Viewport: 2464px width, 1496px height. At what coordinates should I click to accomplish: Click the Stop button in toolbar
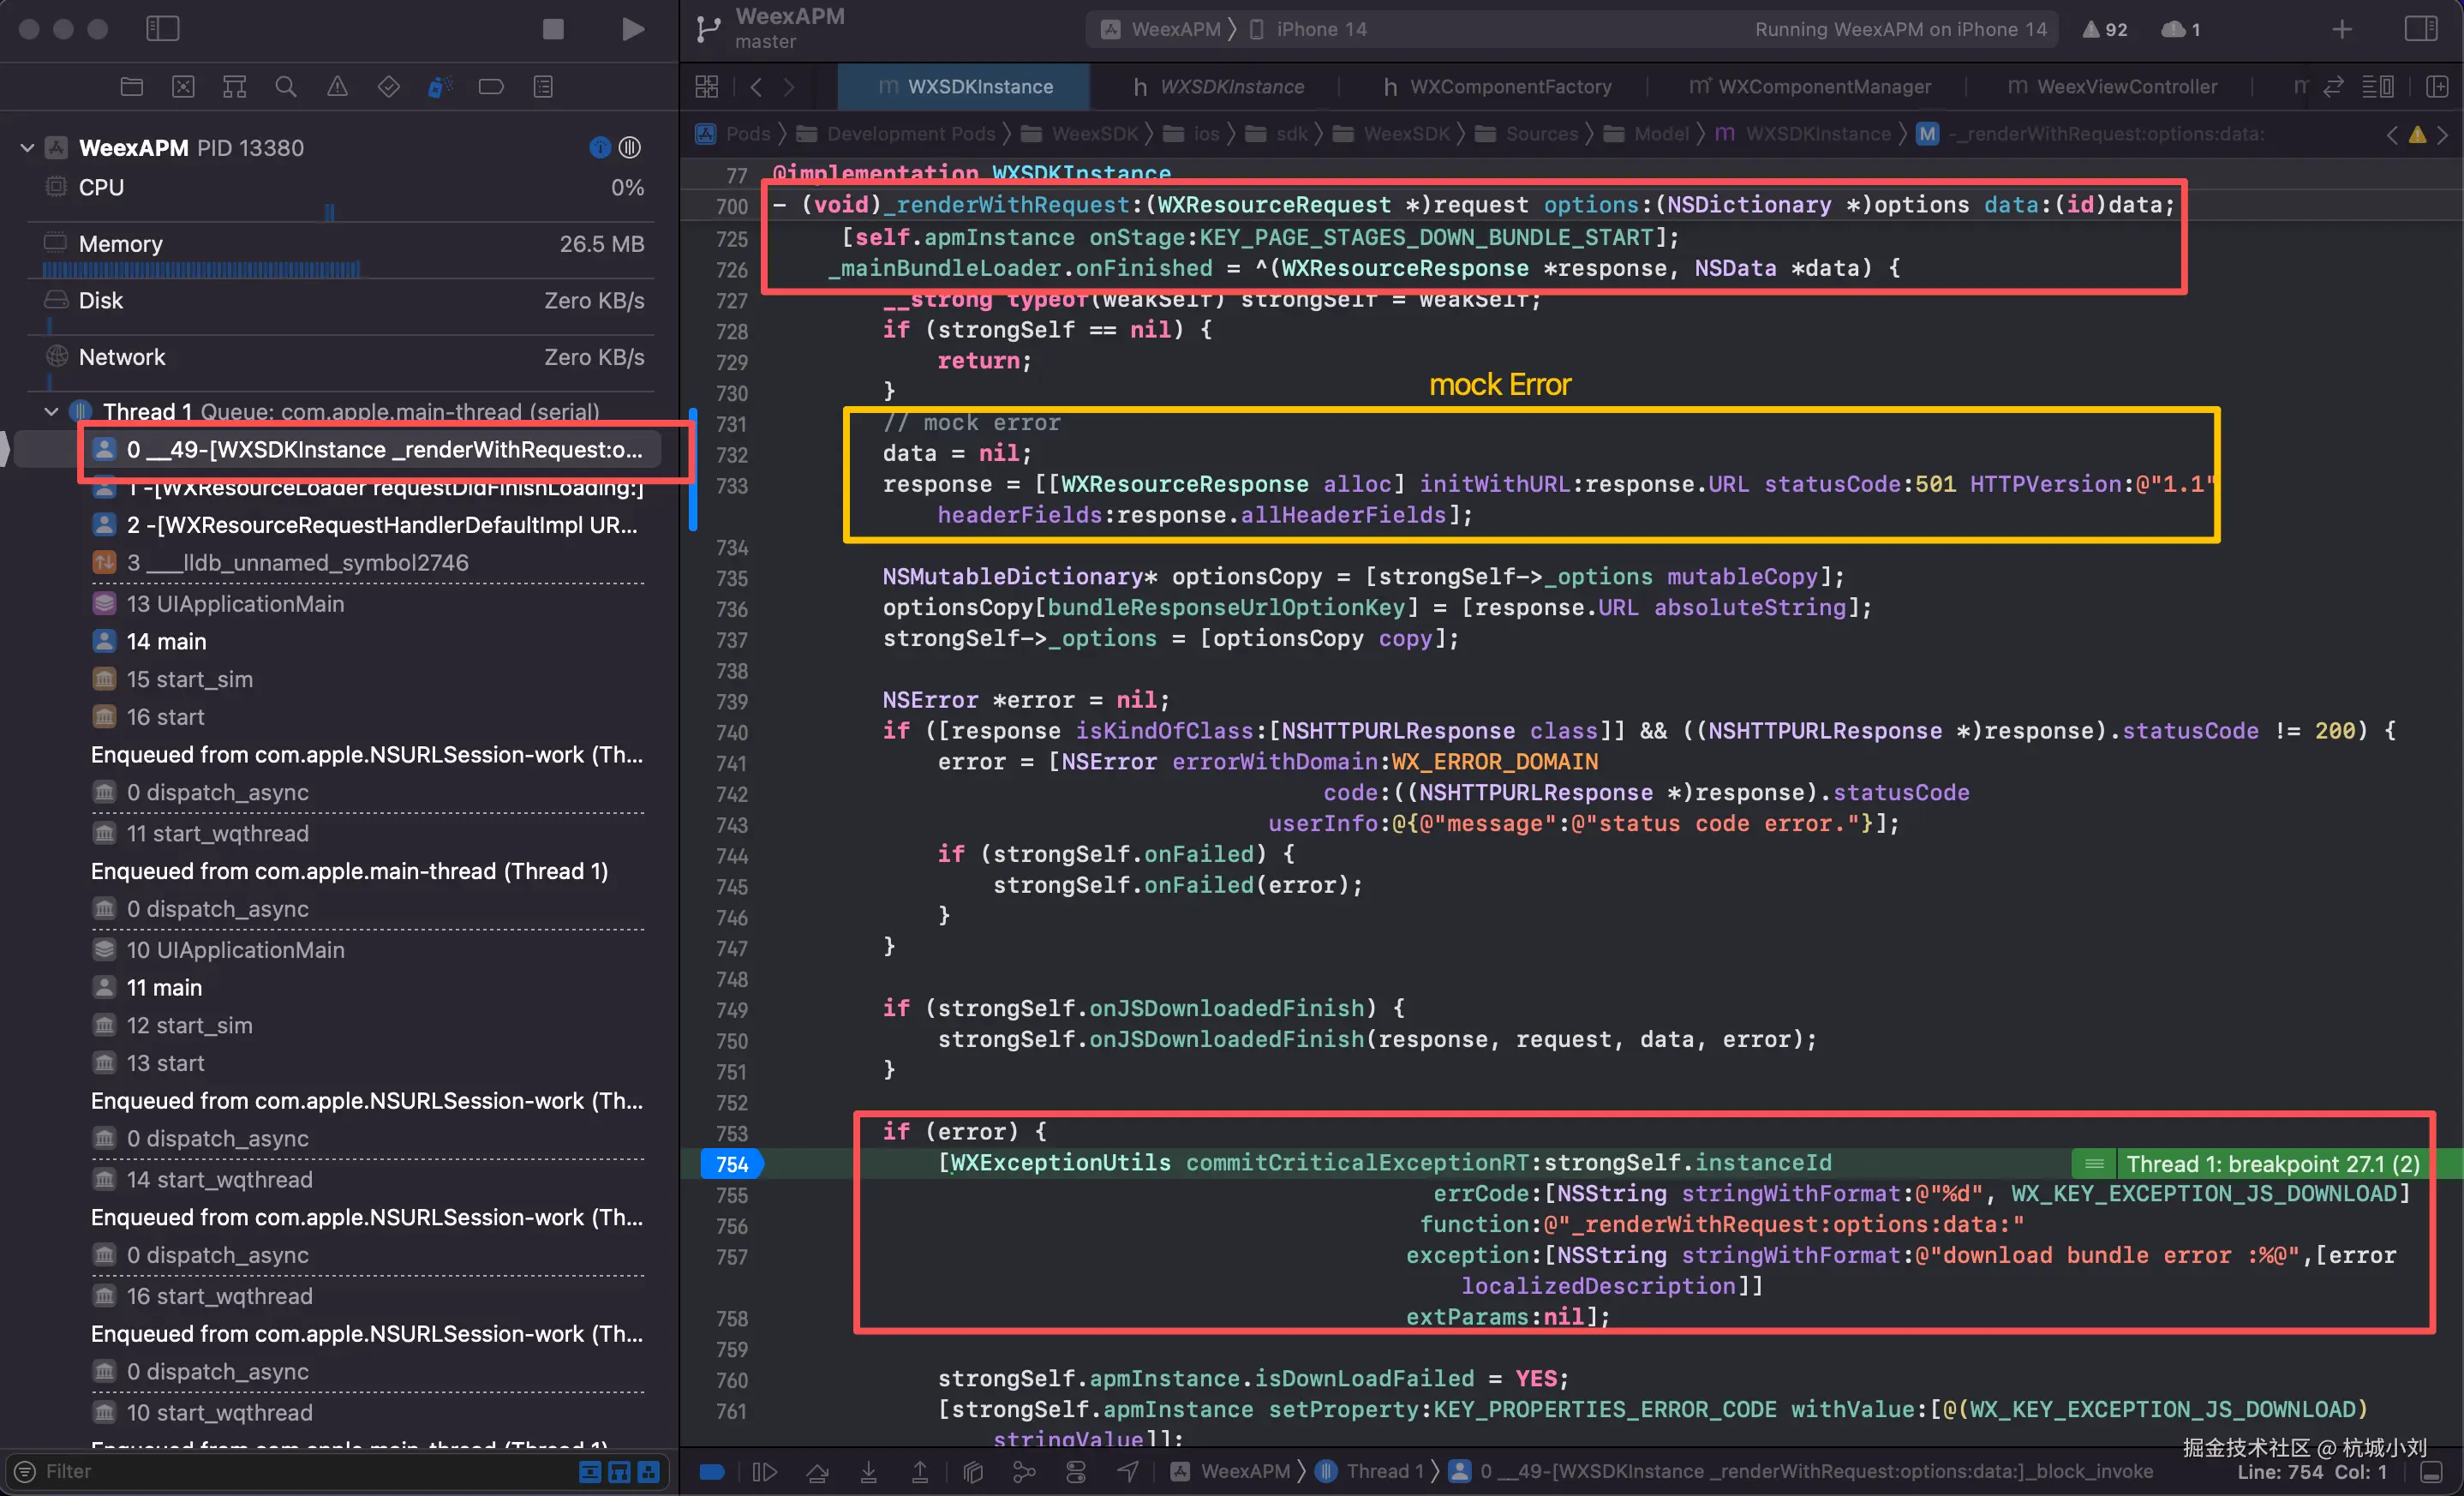click(553, 29)
